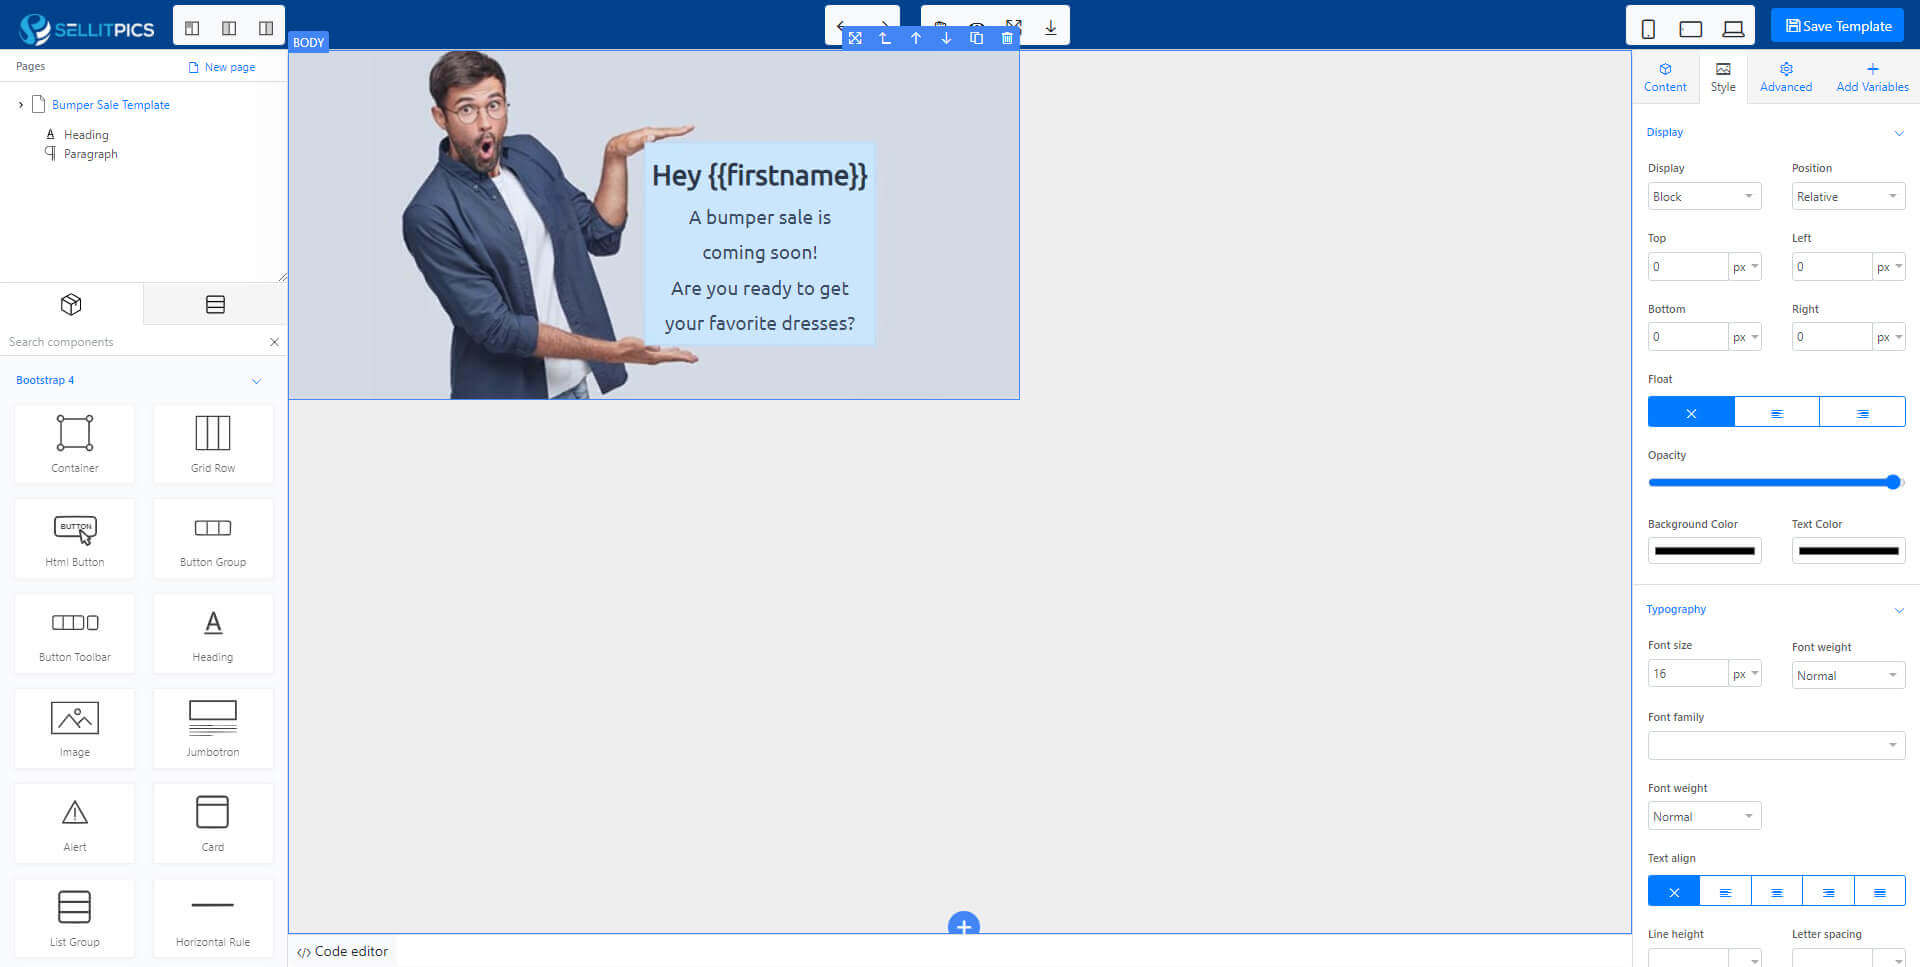Screen dimensions: 1920x967
Task: Switch to laptop device preview
Action: pyautogui.click(x=1733, y=28)
